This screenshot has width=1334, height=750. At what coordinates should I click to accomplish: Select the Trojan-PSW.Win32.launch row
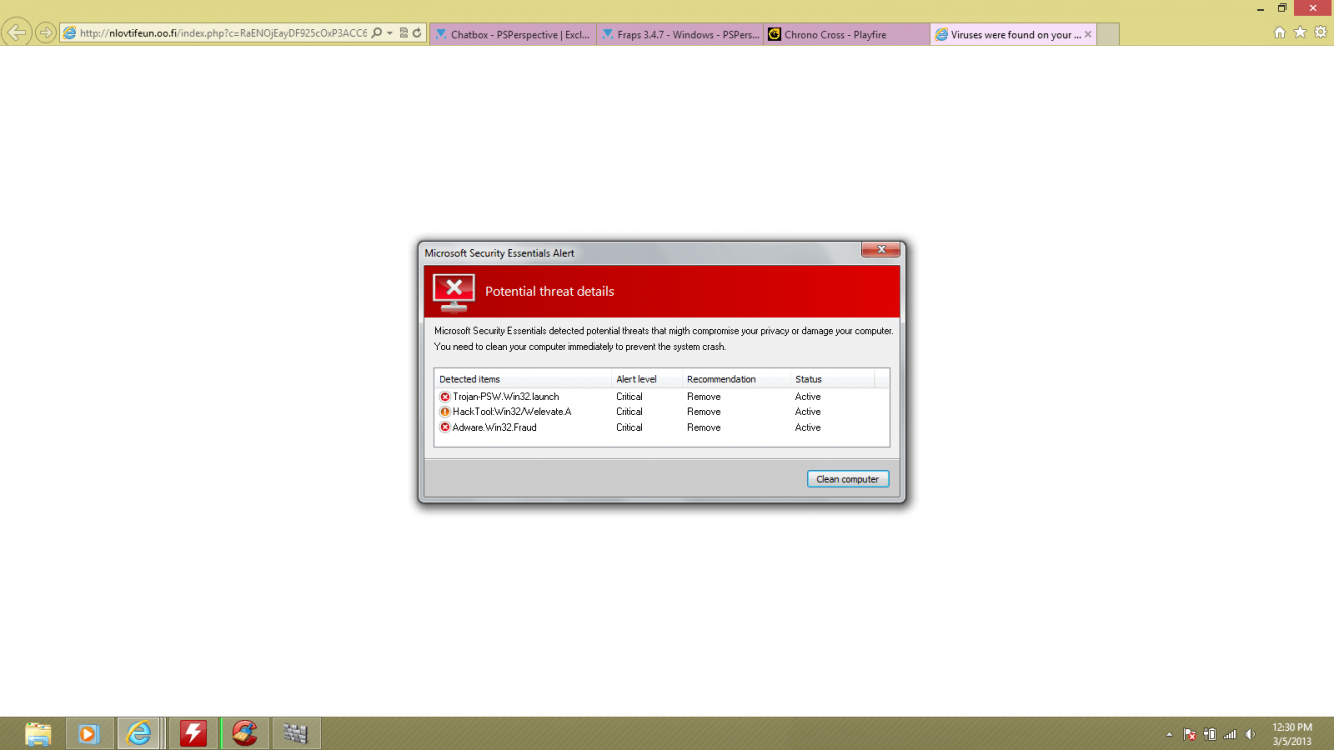(x=661, y=397)
